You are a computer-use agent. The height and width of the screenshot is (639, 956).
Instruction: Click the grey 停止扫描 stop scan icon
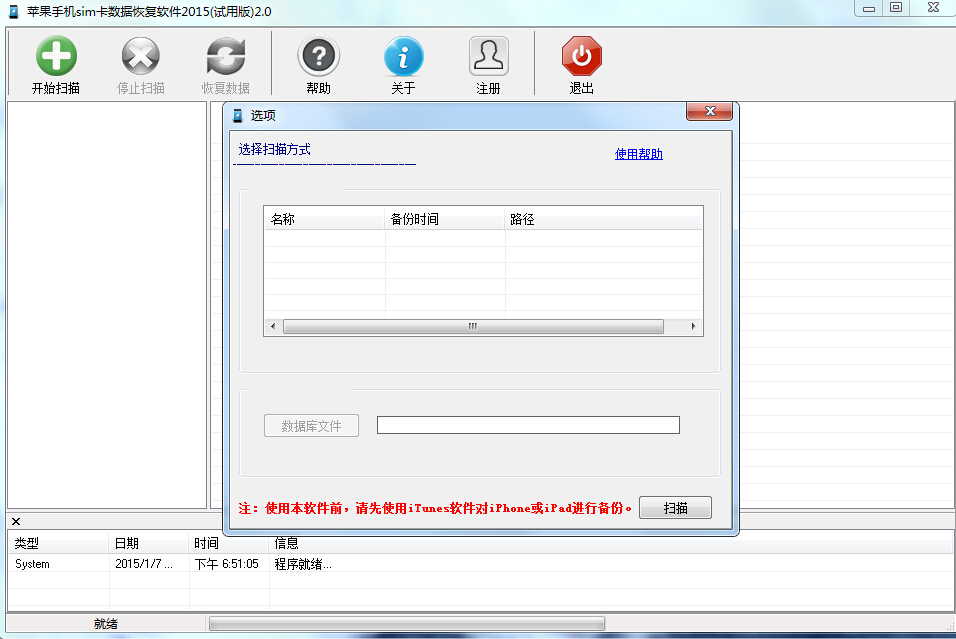pyautogui.click(x=141, y=55)
